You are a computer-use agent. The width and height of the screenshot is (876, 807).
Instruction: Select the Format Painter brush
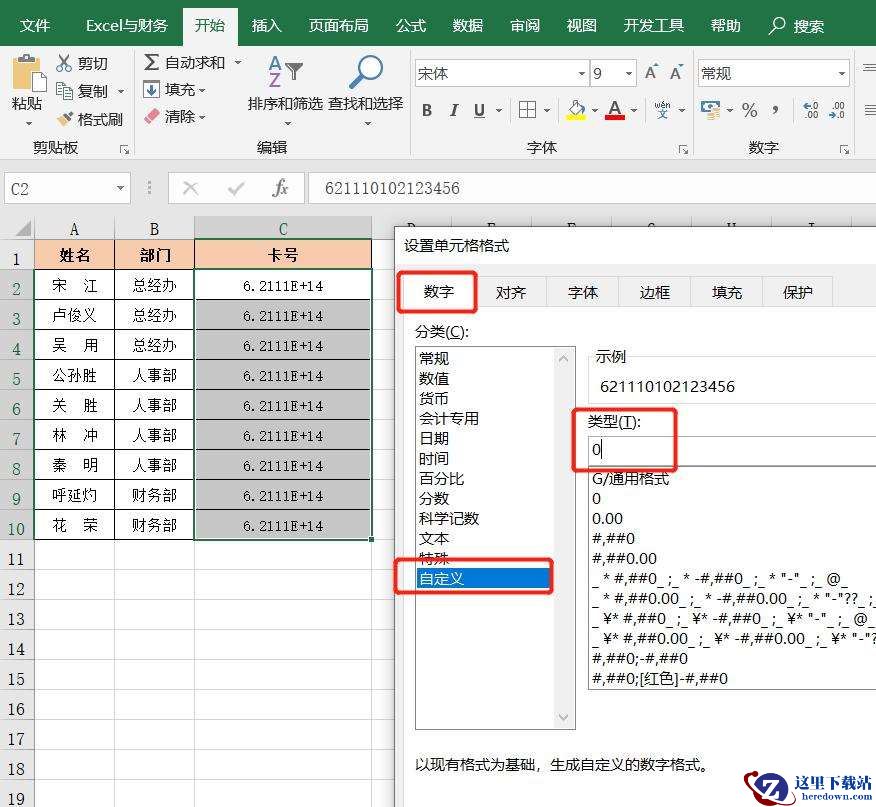tap(65, 118)
